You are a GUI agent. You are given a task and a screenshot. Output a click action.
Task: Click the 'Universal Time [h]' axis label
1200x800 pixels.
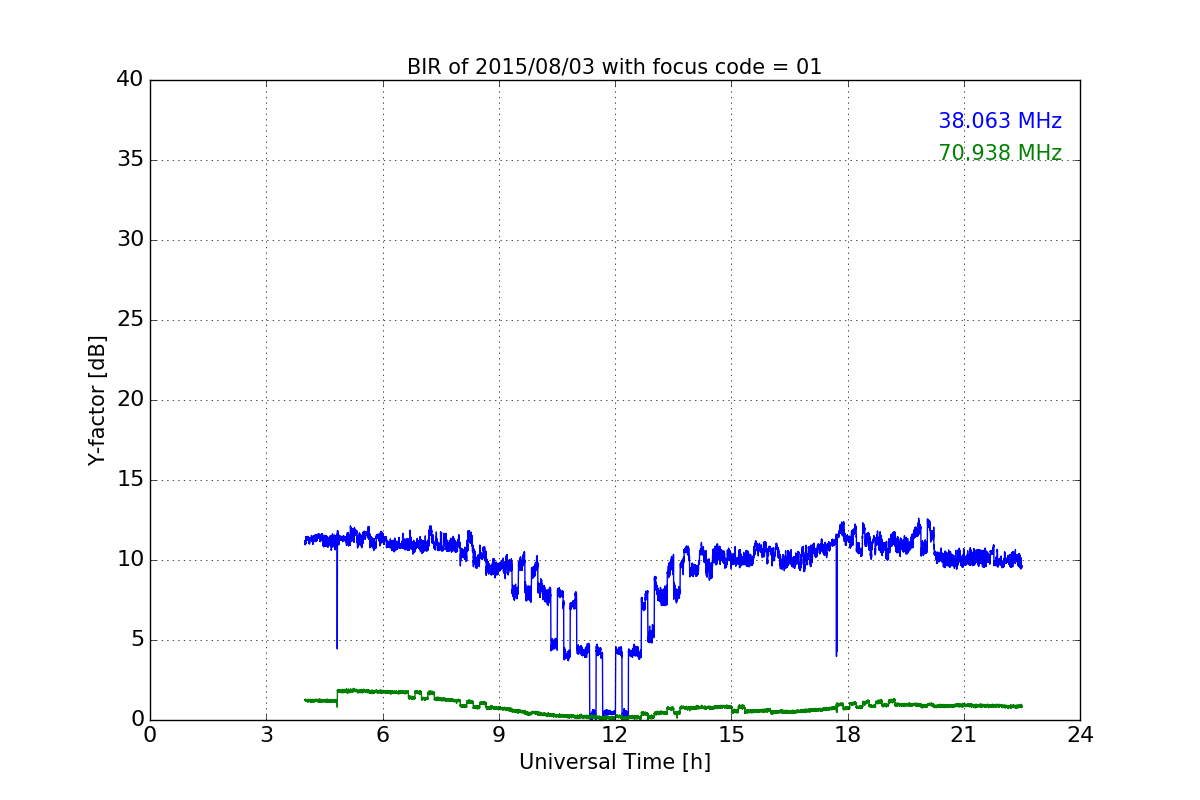[615, 762]
